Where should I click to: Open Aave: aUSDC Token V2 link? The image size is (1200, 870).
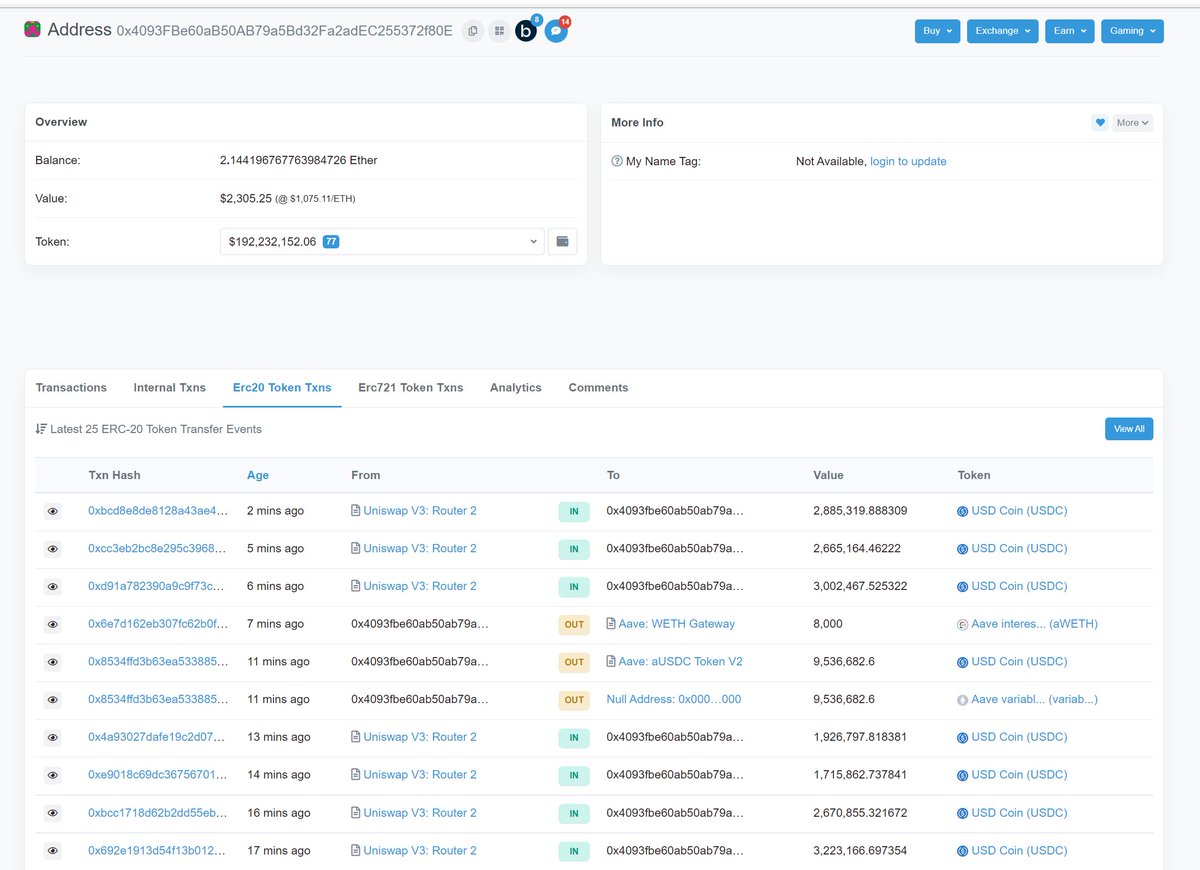681,662
